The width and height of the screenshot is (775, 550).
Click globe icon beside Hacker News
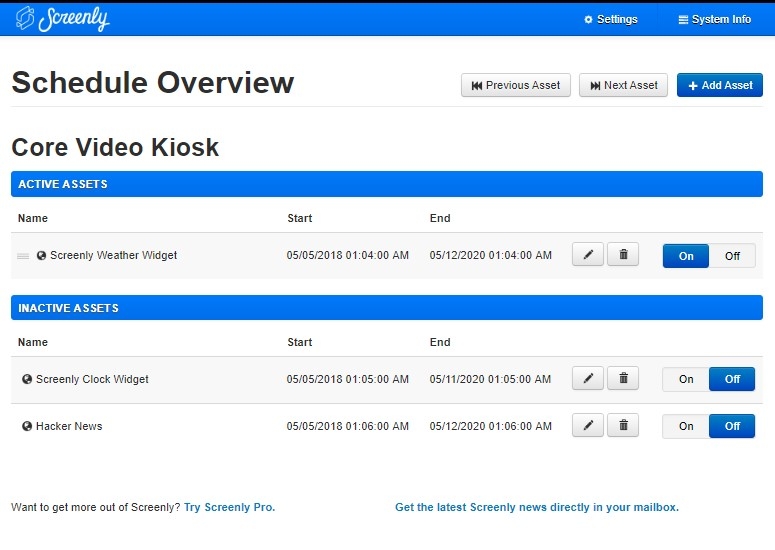pyautogui.click(x=27, y=426)
